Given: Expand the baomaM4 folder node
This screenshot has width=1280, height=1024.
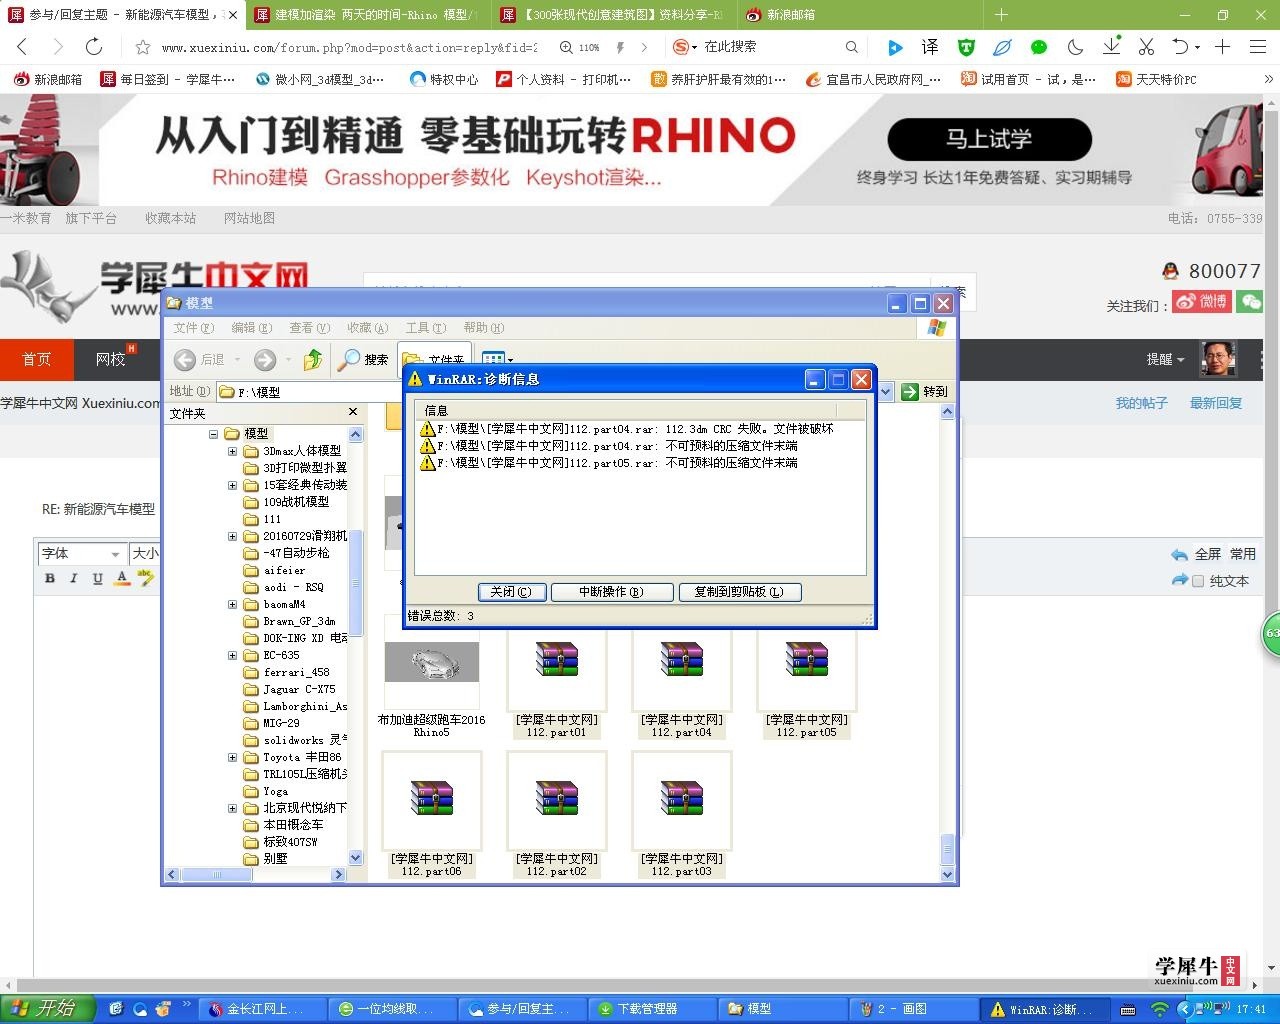Looking at the screenshot, I should pos(232,604).
